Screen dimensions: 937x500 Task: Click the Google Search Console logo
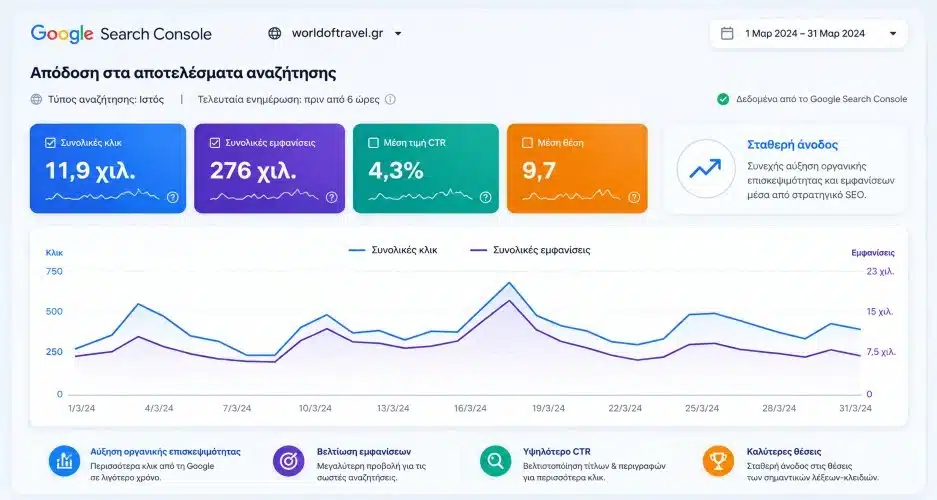click(121, 33)
